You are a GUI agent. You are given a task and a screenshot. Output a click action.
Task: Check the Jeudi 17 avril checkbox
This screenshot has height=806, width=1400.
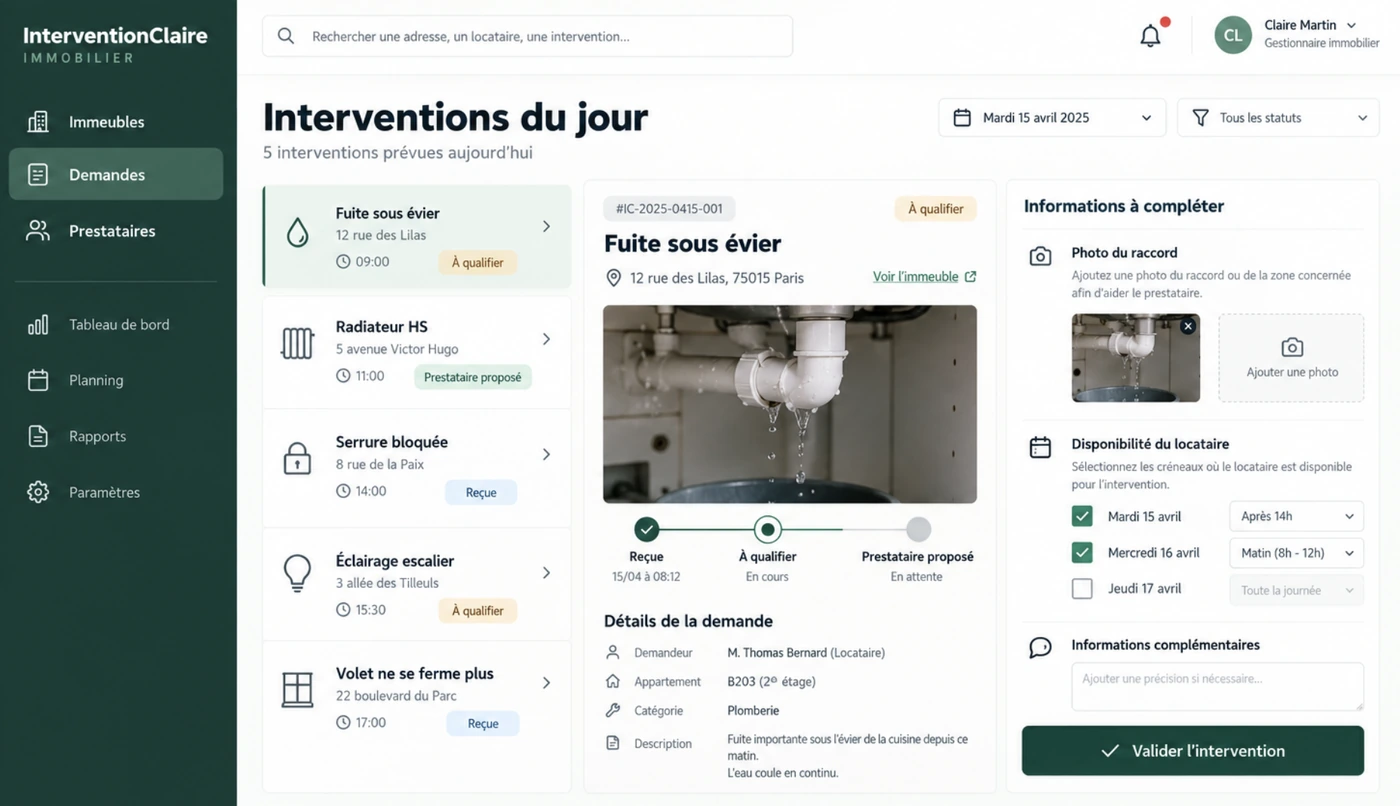(1082, 588)
